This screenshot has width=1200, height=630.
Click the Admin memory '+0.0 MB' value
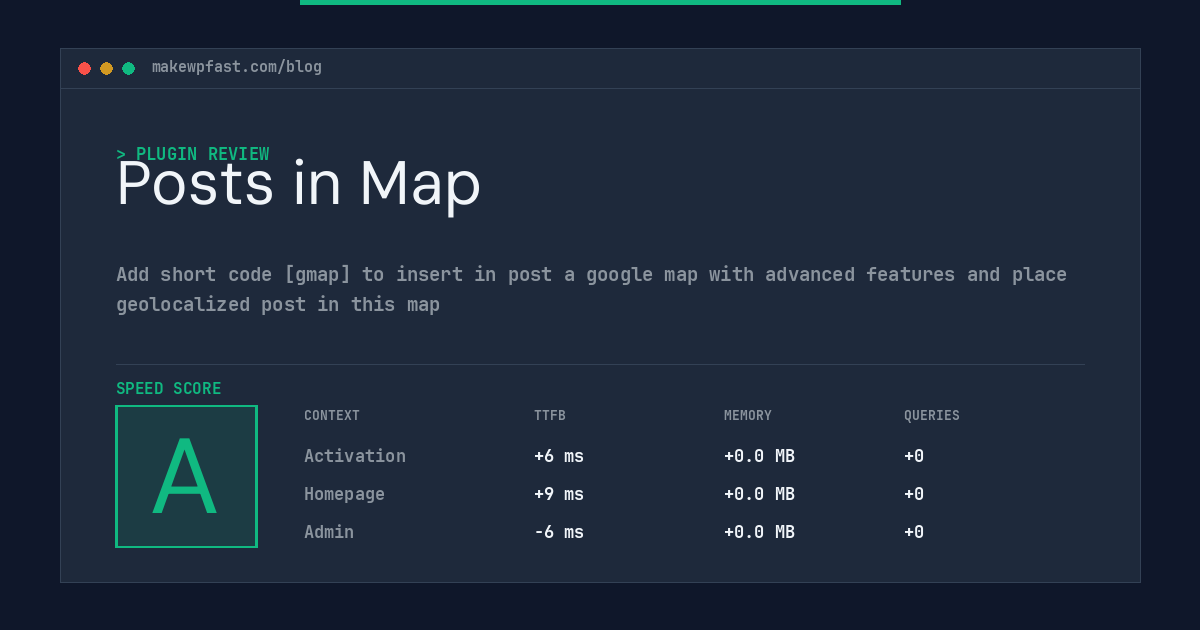pyautogui.click(x=759, y=532)
